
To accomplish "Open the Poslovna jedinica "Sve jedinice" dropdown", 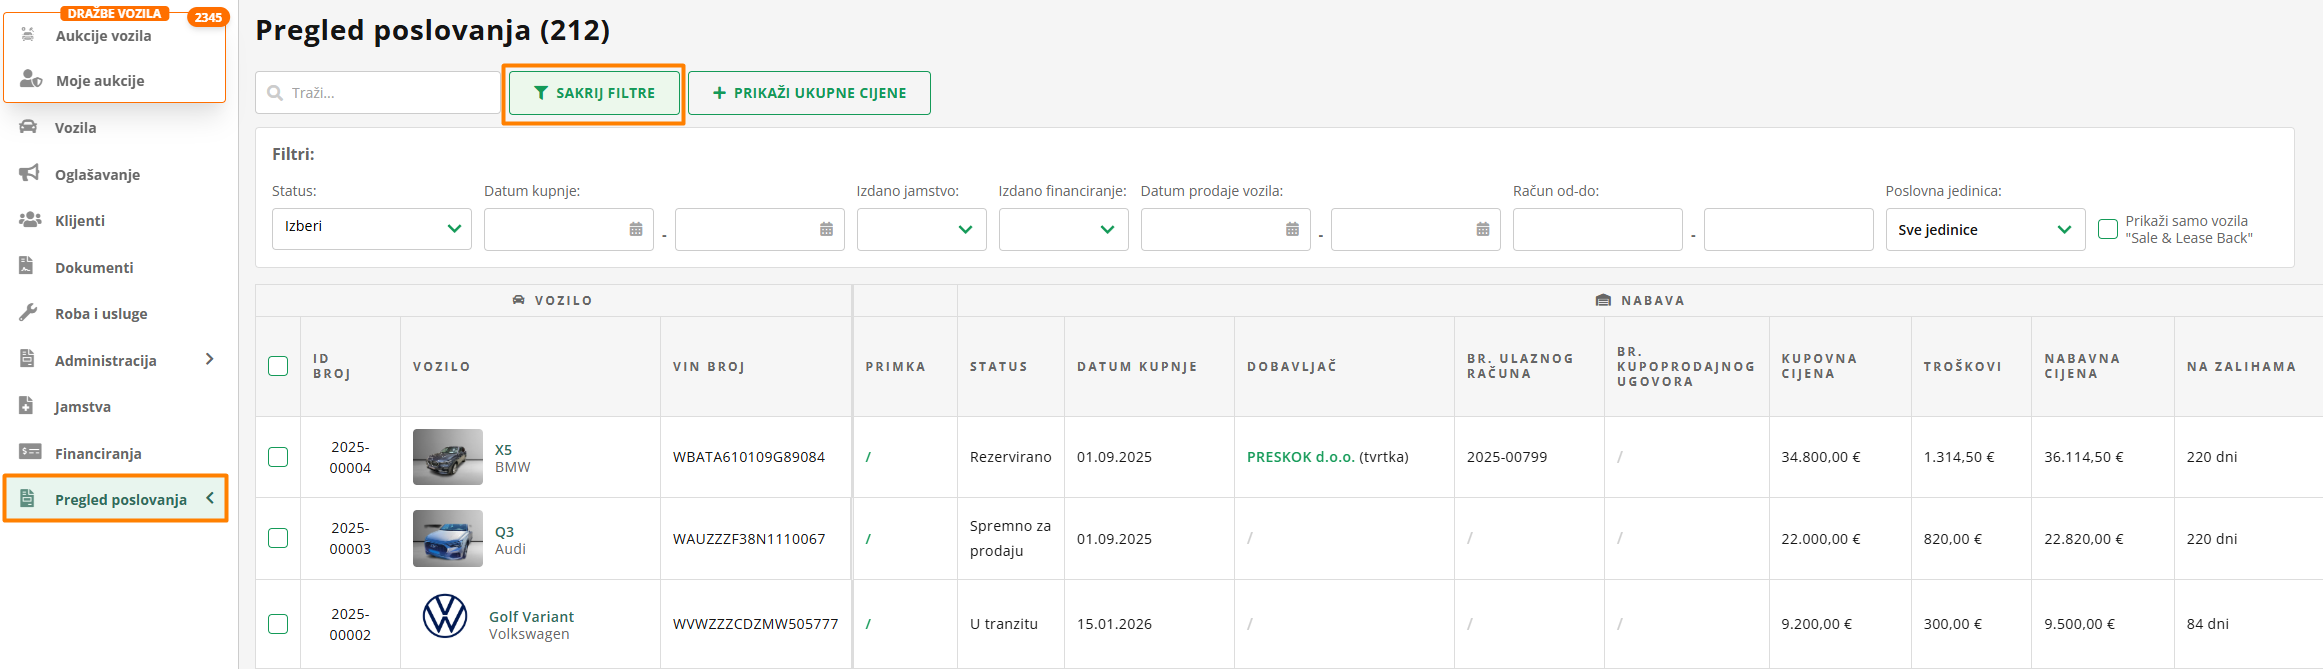I will 1984,229.
